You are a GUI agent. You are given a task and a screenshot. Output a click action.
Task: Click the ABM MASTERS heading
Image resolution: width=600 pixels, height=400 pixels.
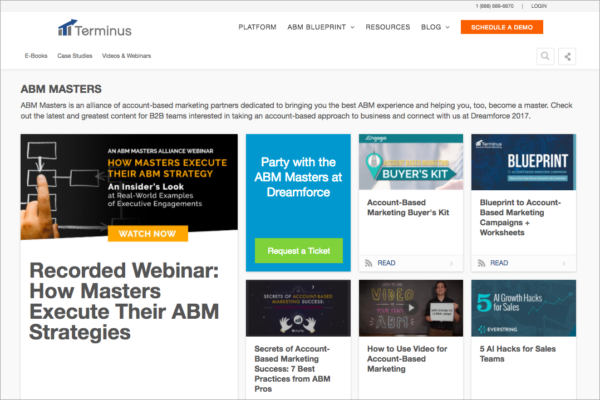pyautogui.click(x=61, y=89)
